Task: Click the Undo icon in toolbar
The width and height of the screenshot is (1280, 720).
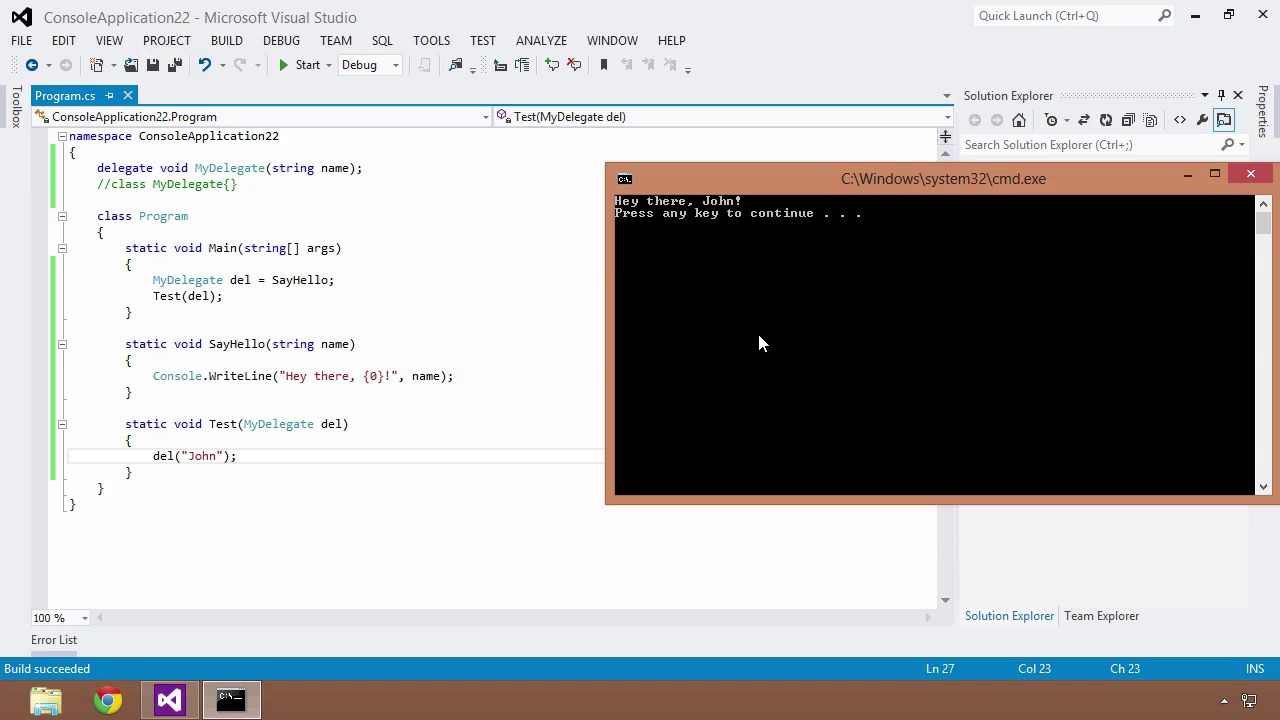Action: coord(204,65)
